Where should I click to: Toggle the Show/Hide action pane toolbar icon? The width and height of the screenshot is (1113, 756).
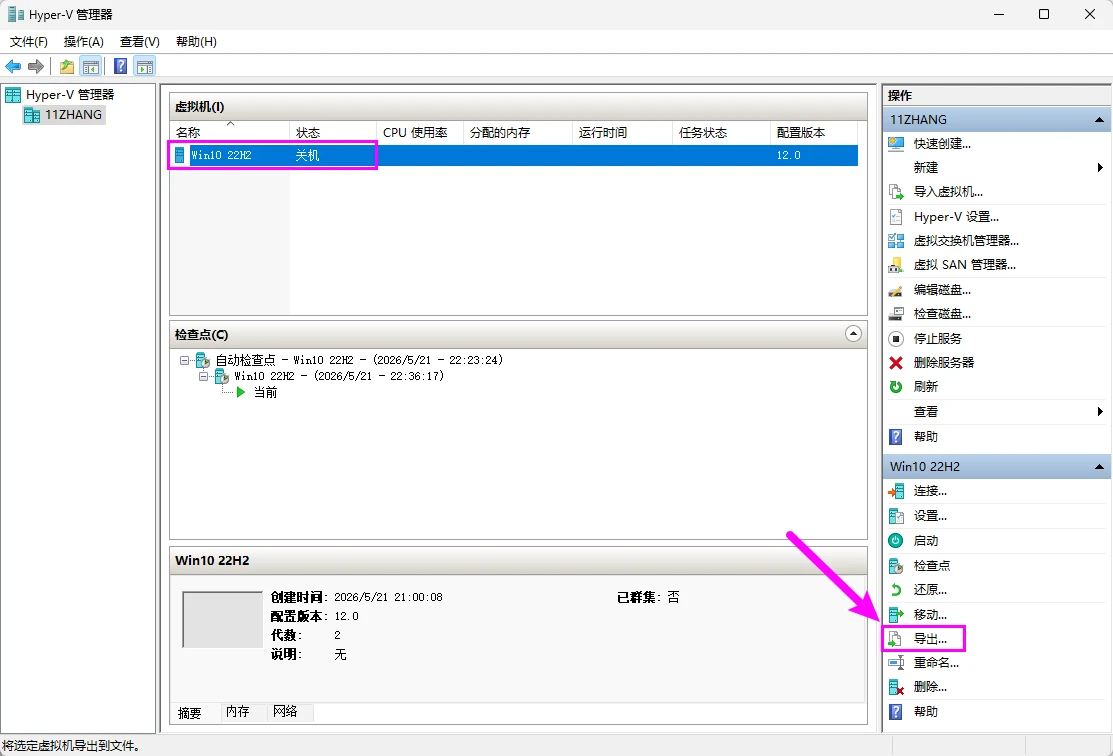pyautogui.click(x=145, y=67)
